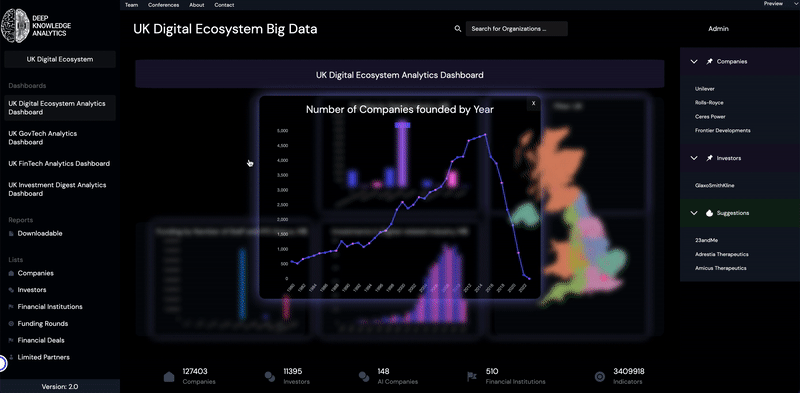Click the search magnifier icon
Screen dimensions: 800x393
coord(458,29)
